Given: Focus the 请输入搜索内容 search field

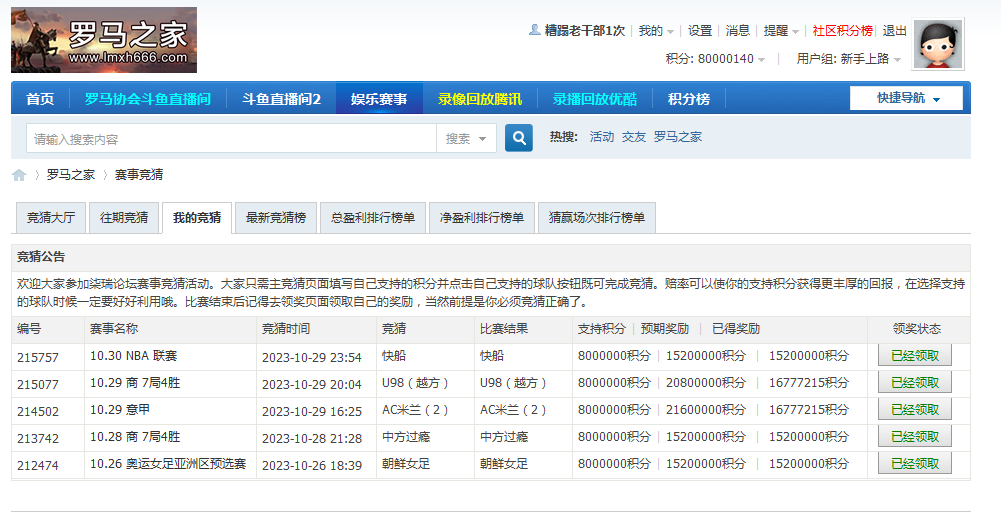Looking at the screenshot, I should coord(231,139).
